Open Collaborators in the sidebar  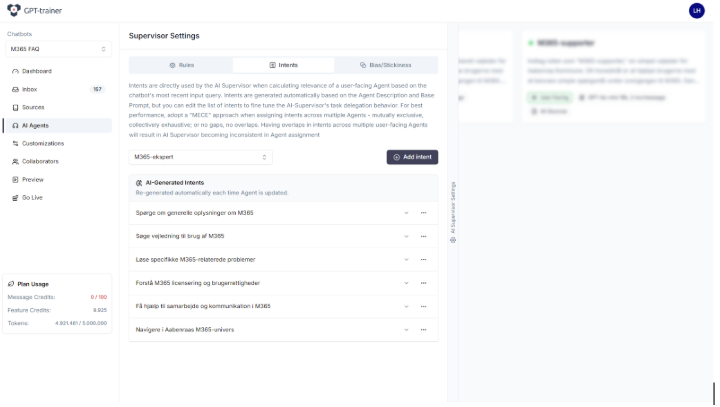(x=57, y=161)
